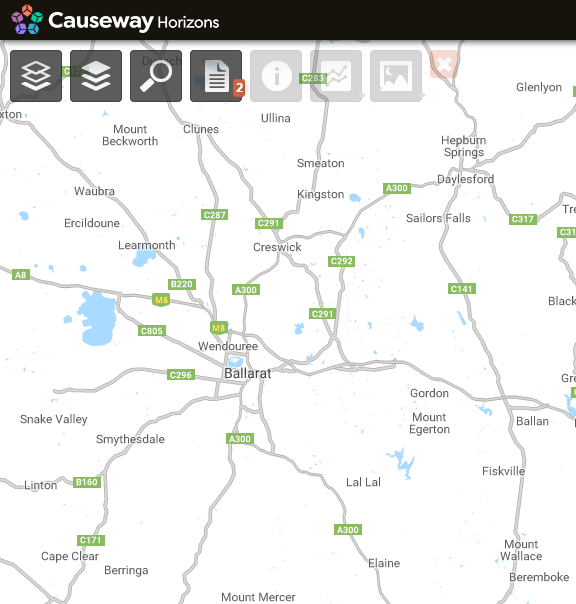This screenshot has height=604, width=576.
Task: Click the C283 road shield
Action: [313, 78]
